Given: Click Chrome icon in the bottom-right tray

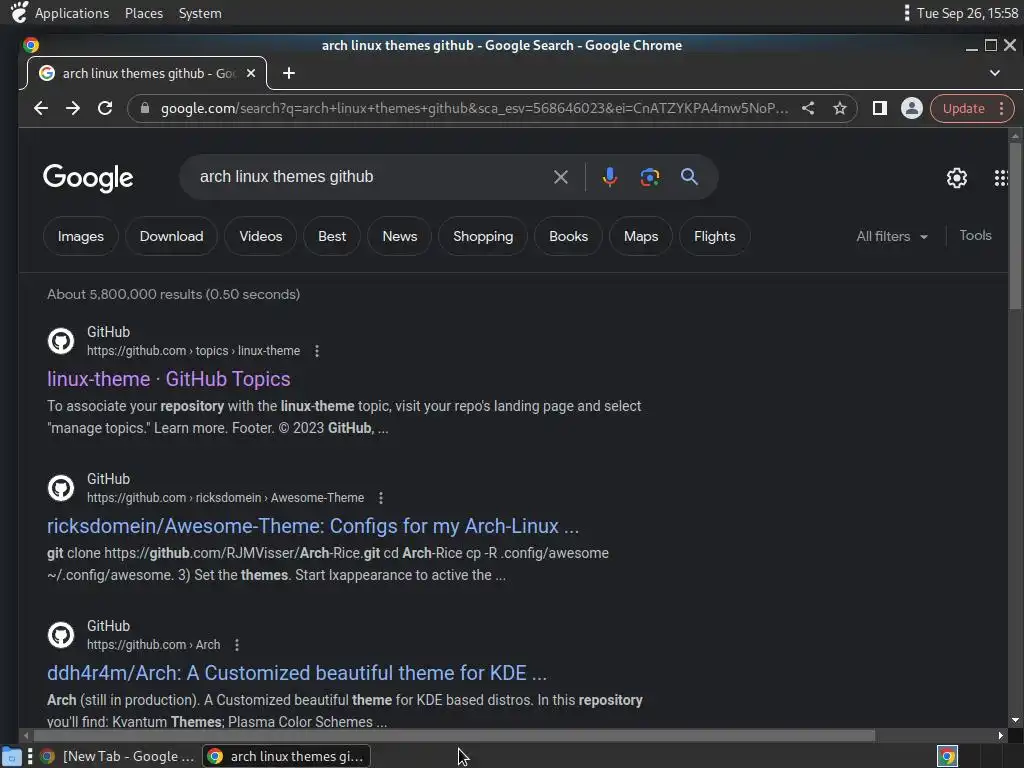Looking at the screenshot, I should (947, 756).
